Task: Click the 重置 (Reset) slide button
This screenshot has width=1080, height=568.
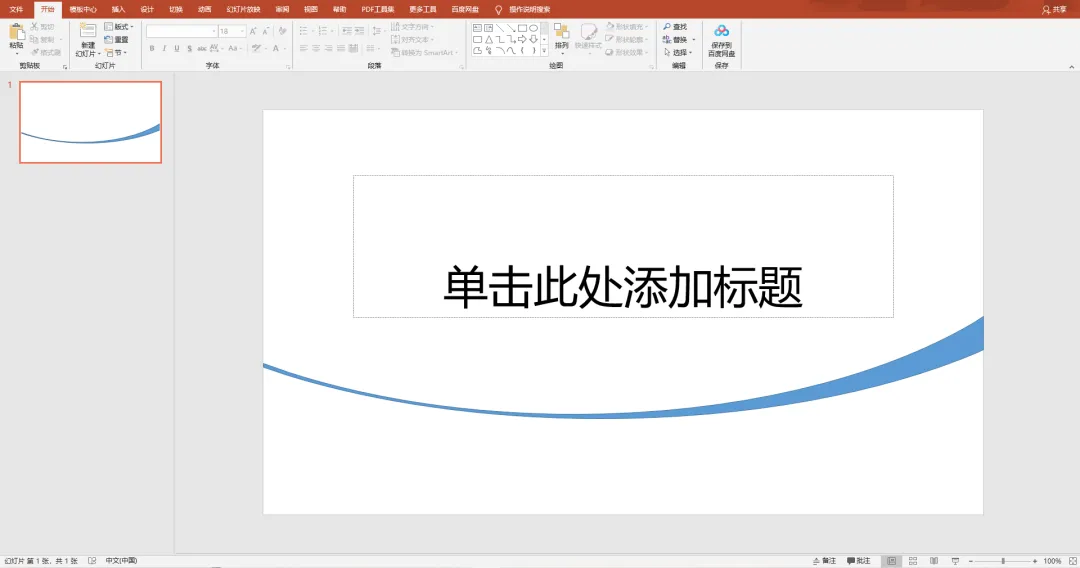Action: (x=116, y=39)
